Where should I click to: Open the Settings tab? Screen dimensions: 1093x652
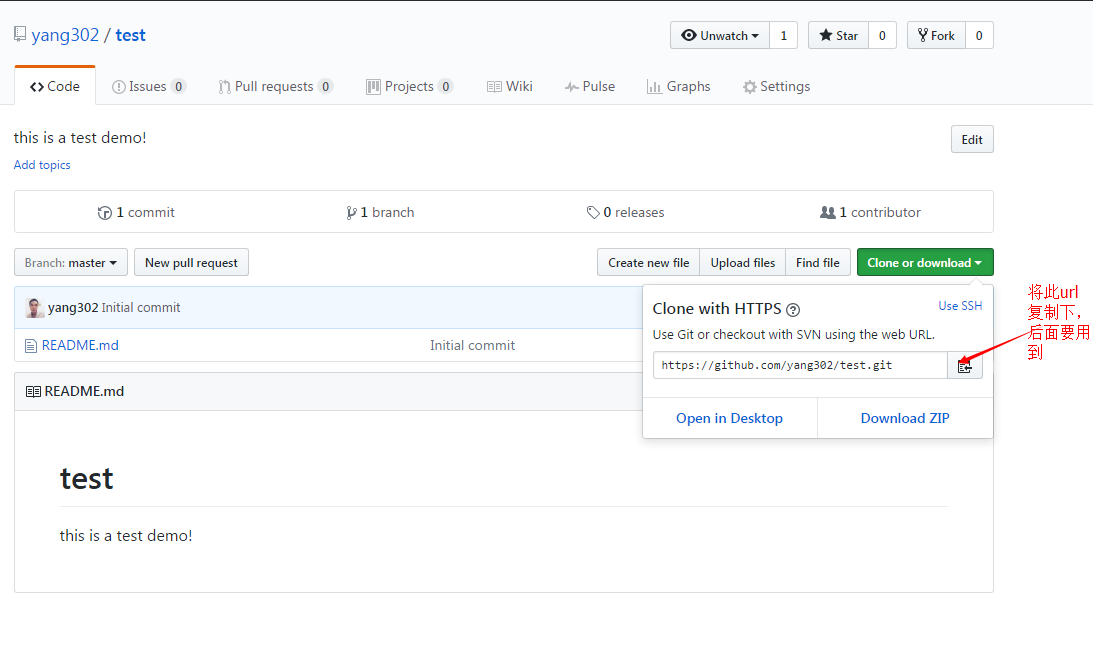point(777,86)
